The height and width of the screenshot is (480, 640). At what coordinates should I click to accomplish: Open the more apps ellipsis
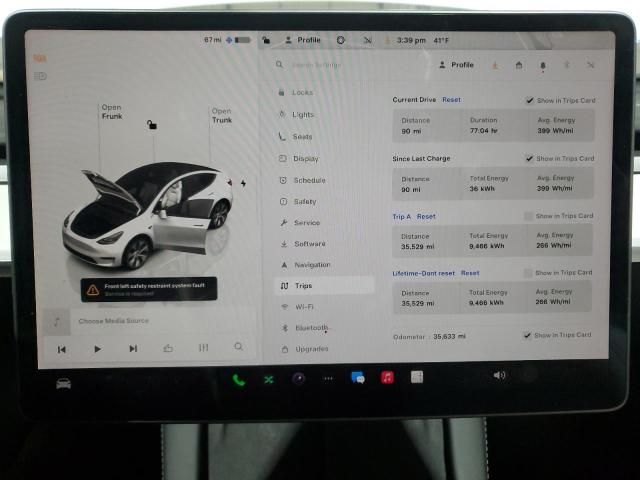328,379
